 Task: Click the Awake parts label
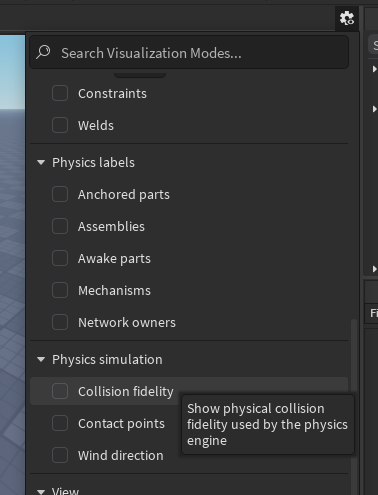click(x=114, y=259)
